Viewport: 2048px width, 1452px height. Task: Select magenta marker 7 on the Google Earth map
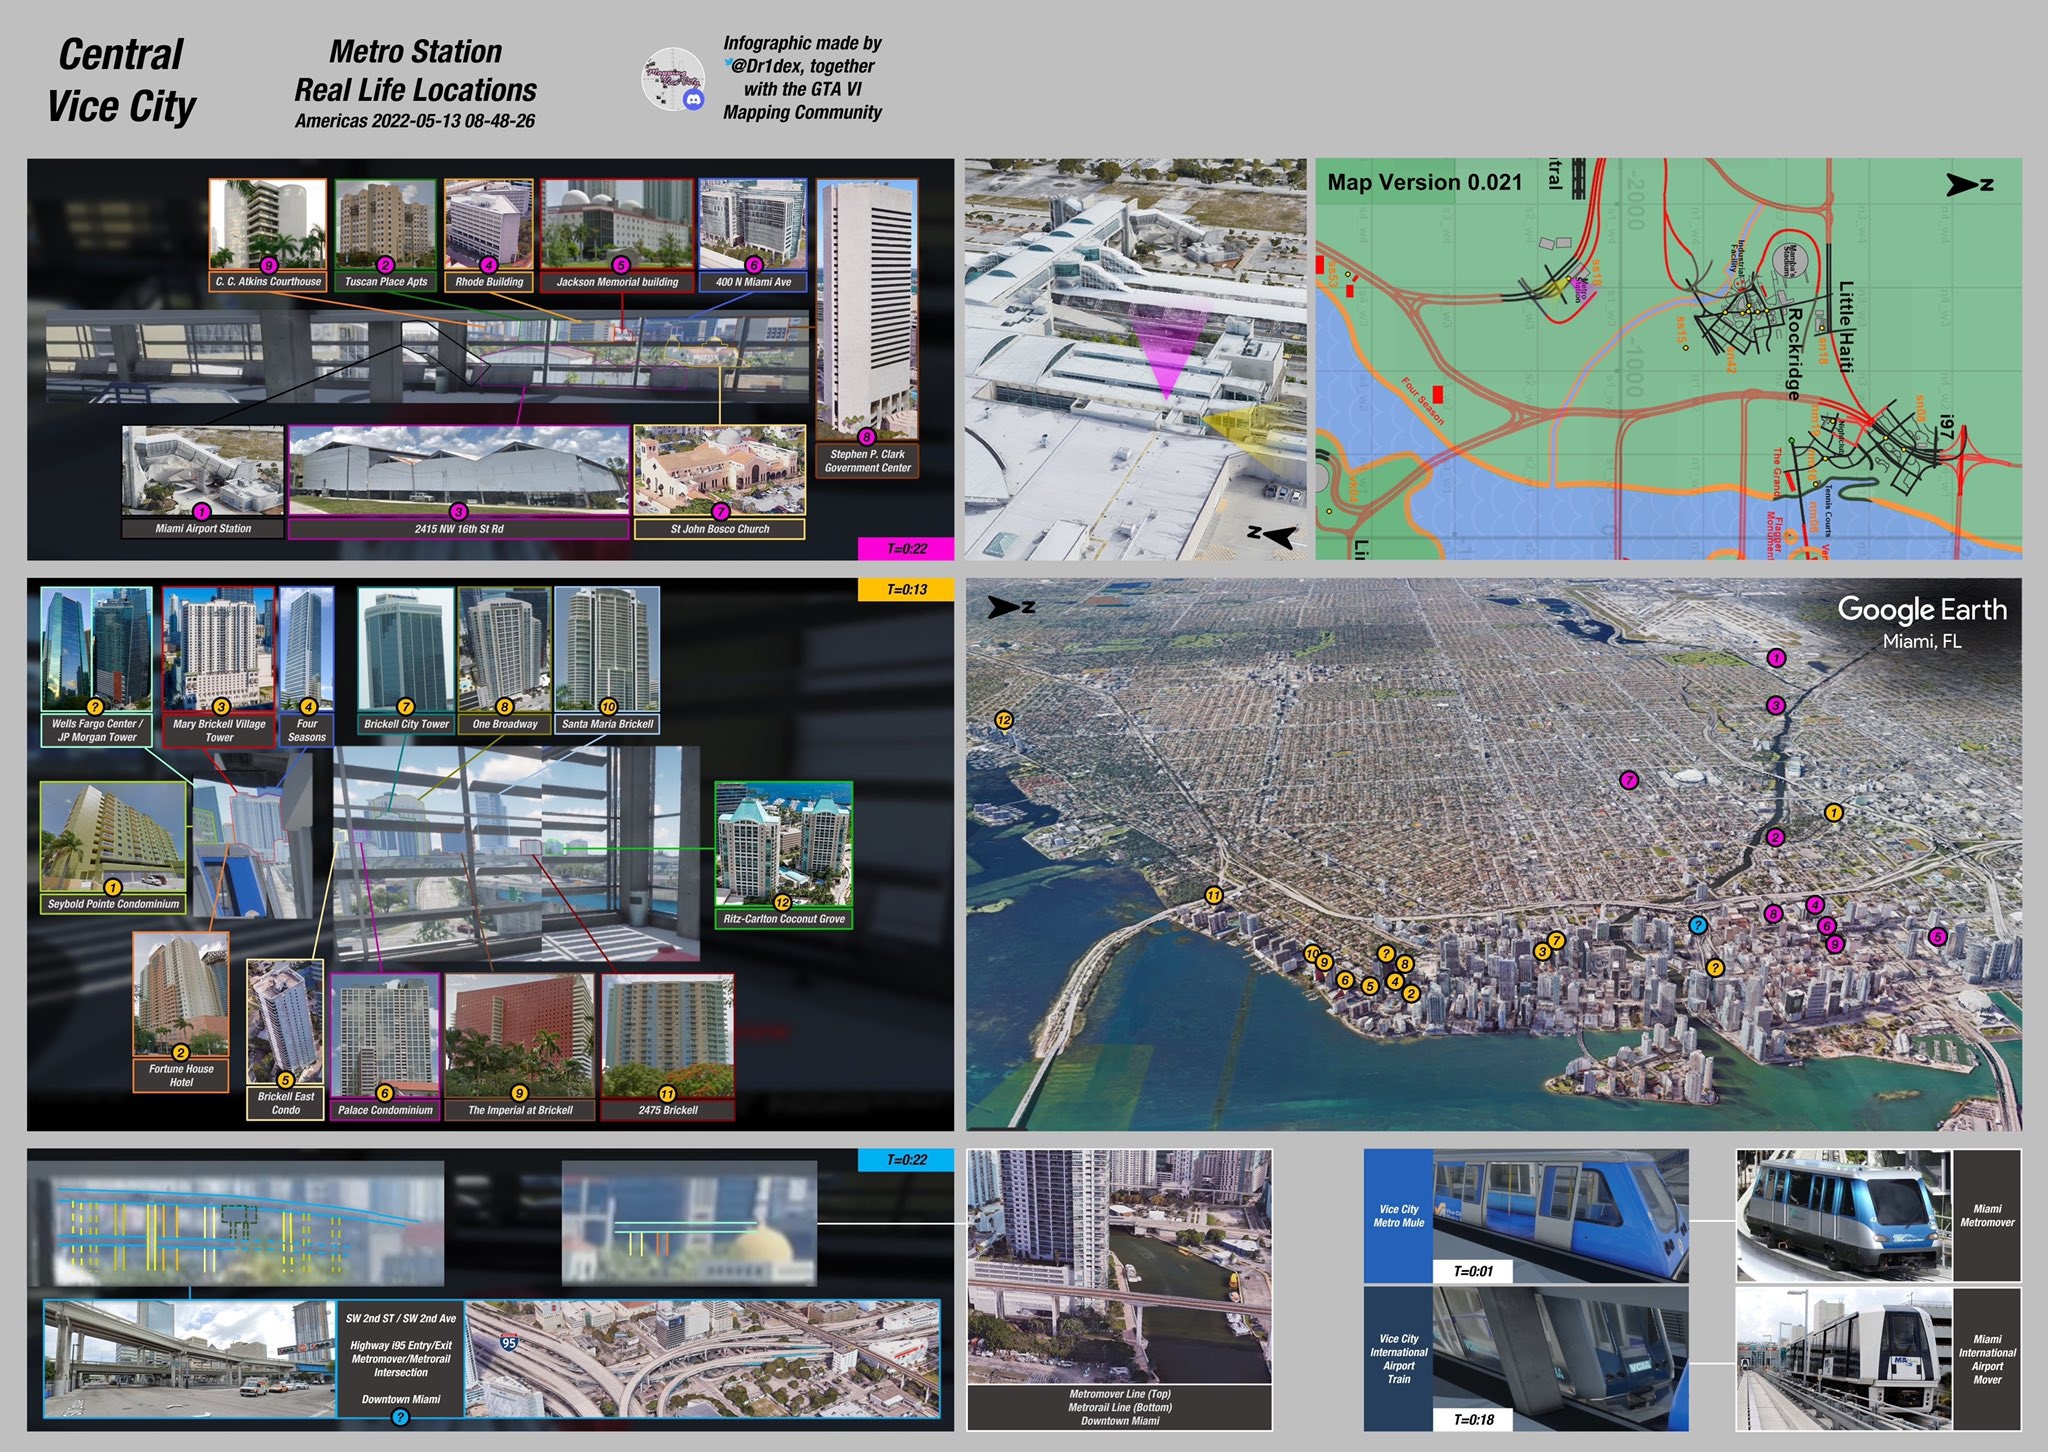tap(1629, 780)
